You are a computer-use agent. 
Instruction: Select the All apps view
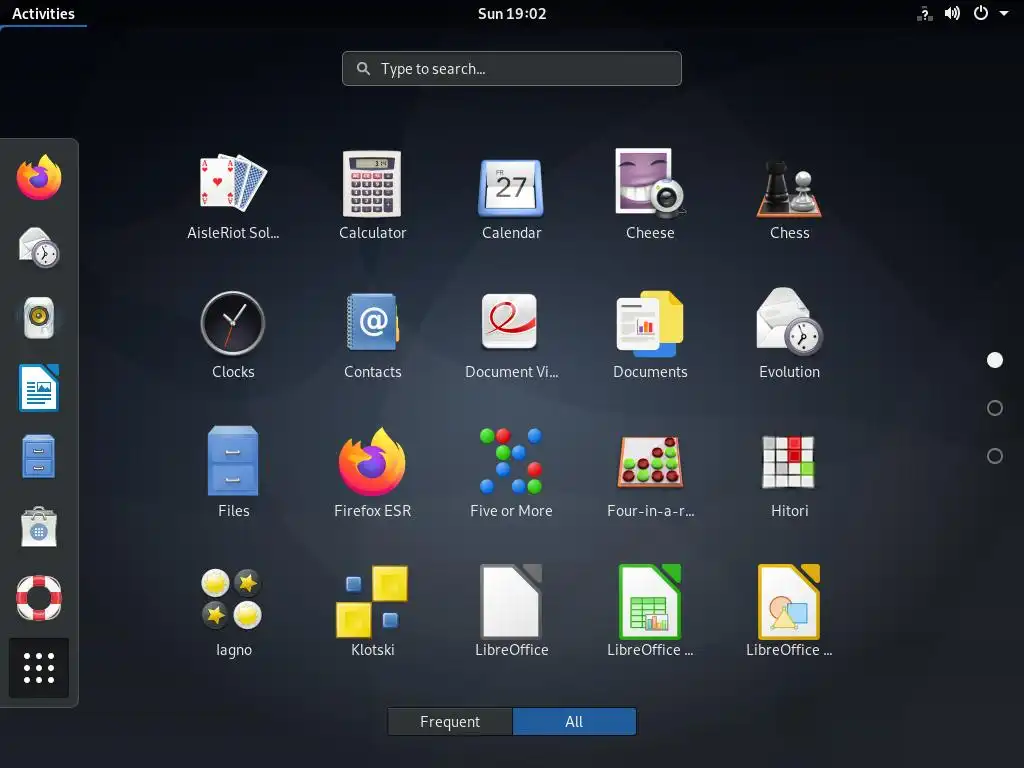(574, 722)
